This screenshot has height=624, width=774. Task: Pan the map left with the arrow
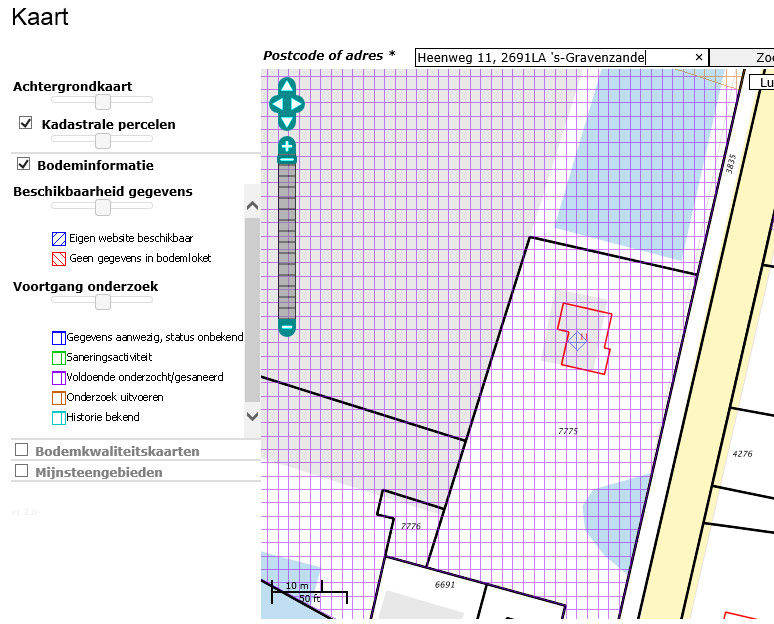(276, 104)
